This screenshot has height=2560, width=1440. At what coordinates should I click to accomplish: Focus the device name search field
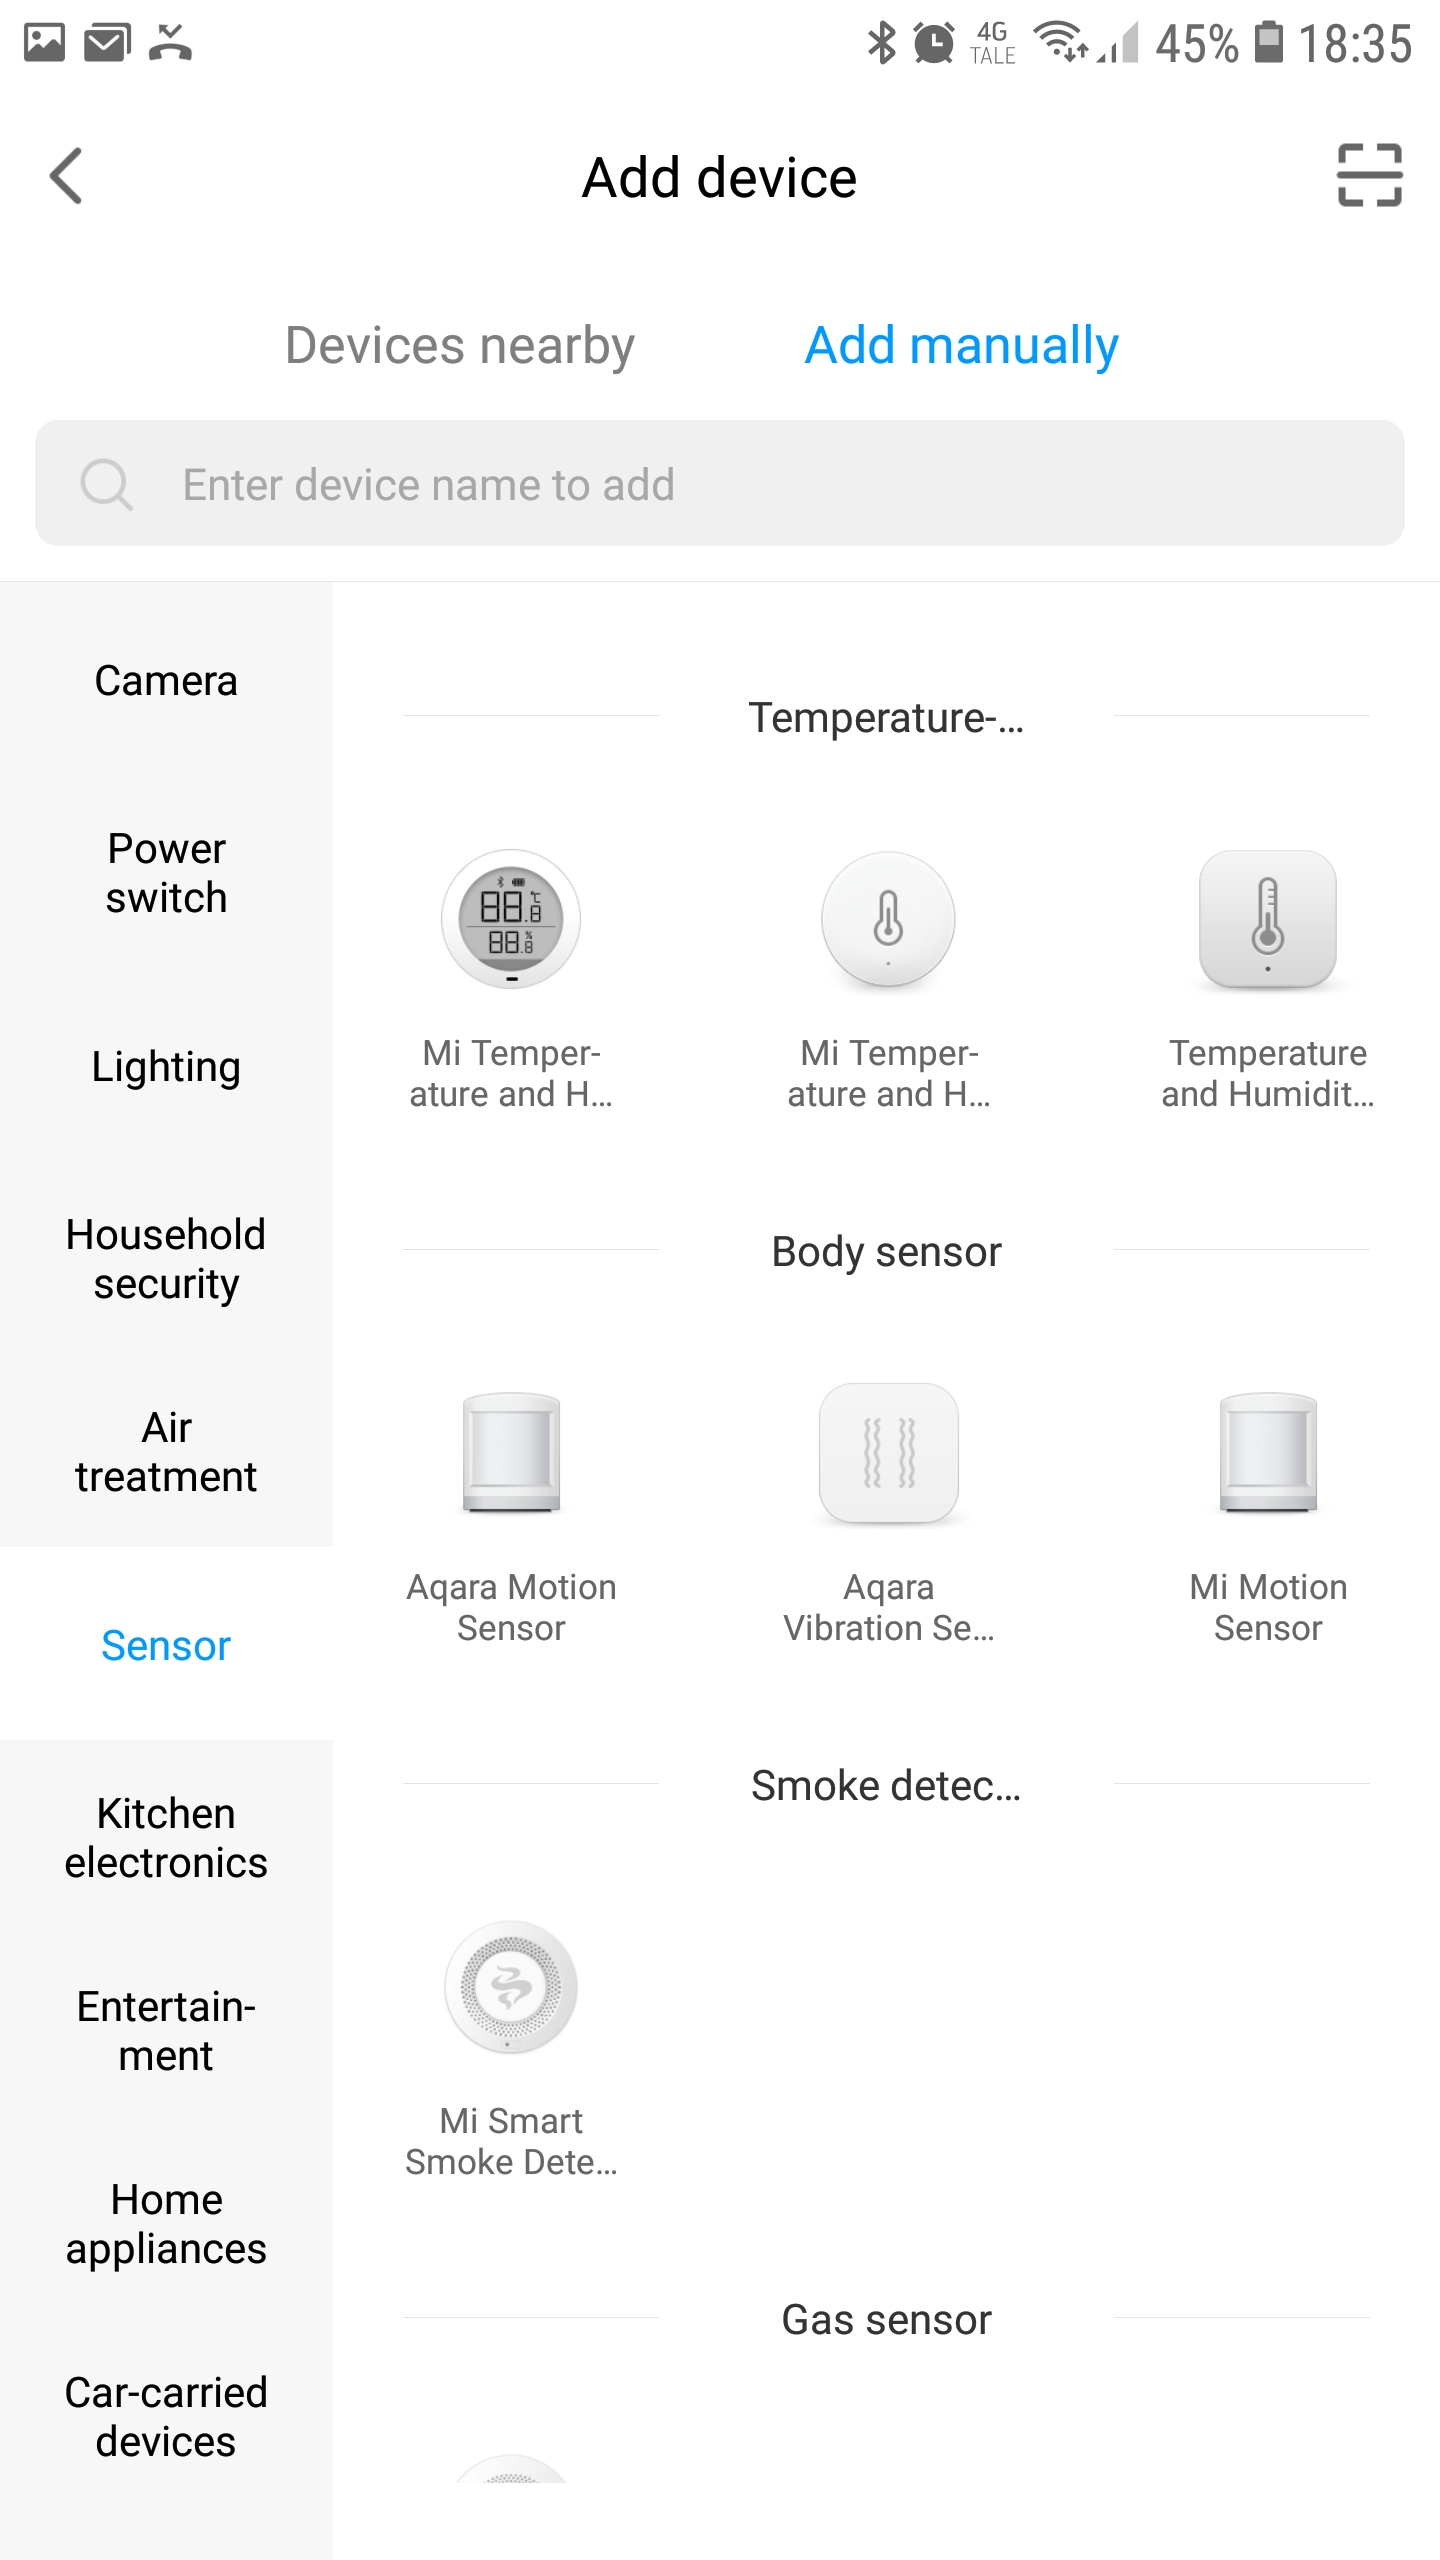click(x=720, y=484)
